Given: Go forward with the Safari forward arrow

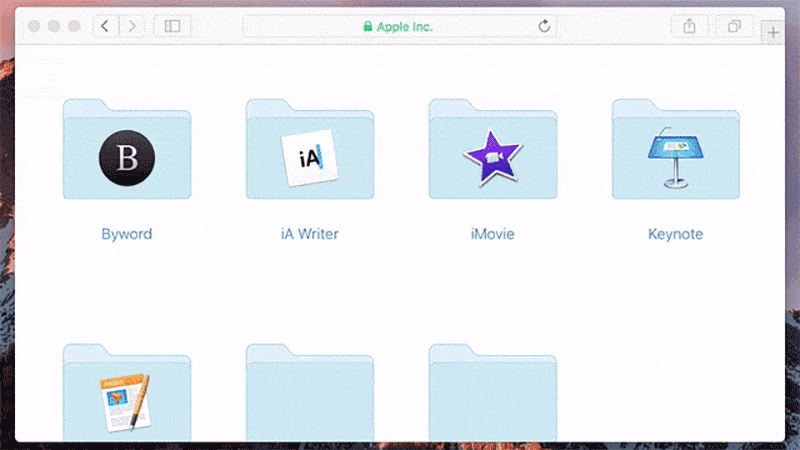Looking at the screenshot, I should (132, 26).
